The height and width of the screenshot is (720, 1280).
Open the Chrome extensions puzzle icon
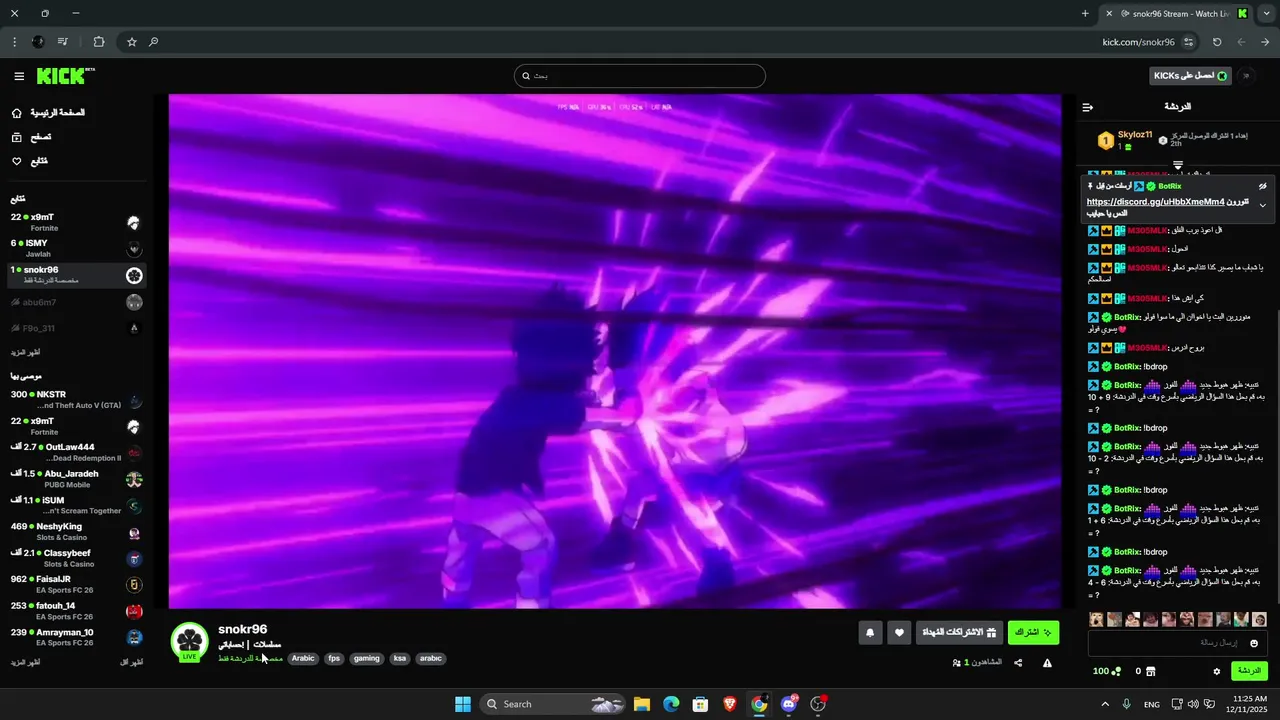tap(99, 42)
